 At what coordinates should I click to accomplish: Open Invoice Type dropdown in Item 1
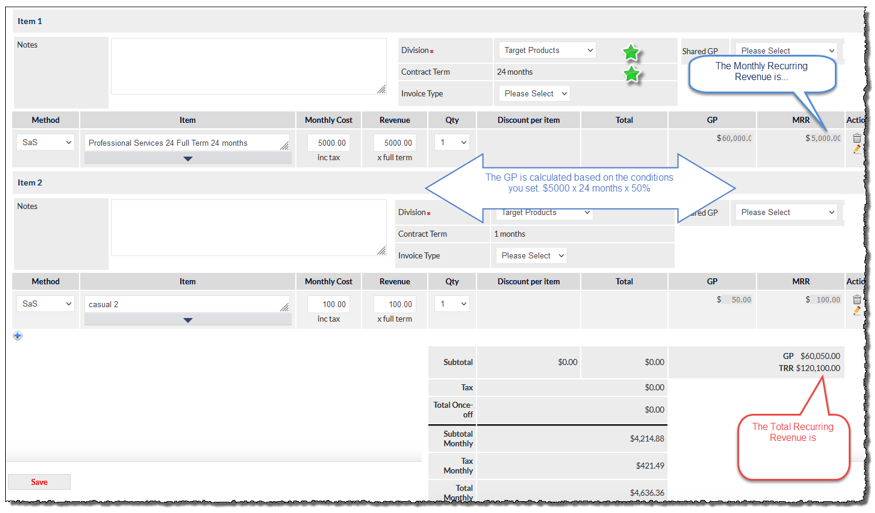533,94
